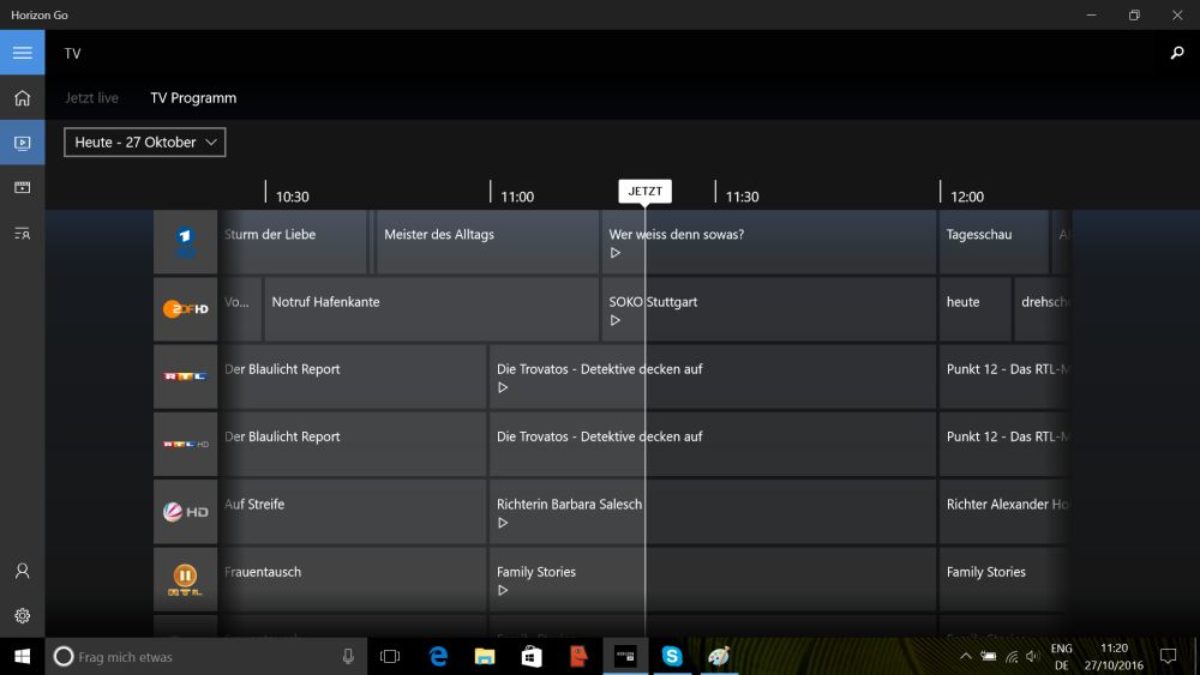Play SOKO Stuttgart using its play icon
1200x675 pixels.
coord(616,321)
